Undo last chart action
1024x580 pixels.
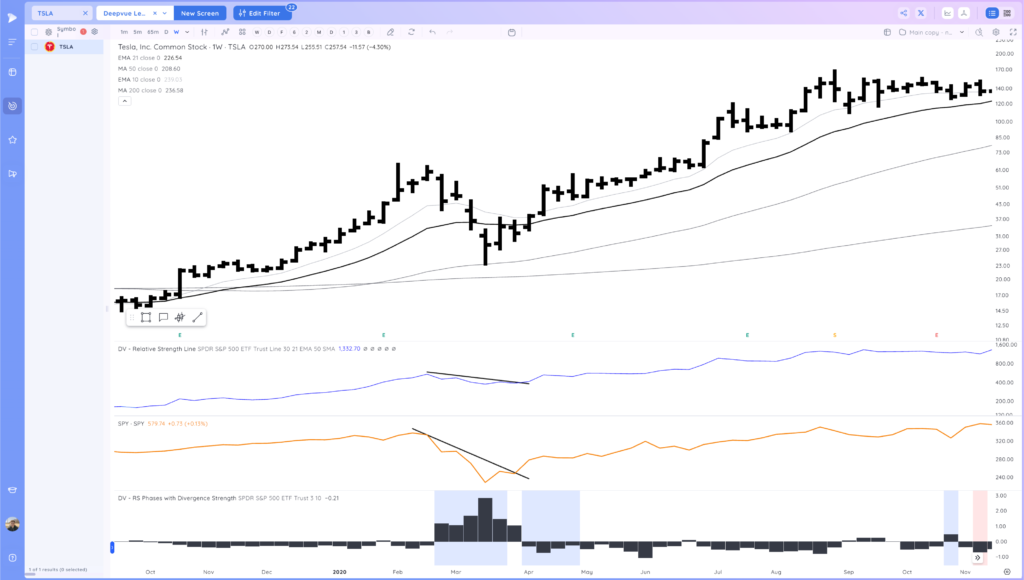[432, 32]
